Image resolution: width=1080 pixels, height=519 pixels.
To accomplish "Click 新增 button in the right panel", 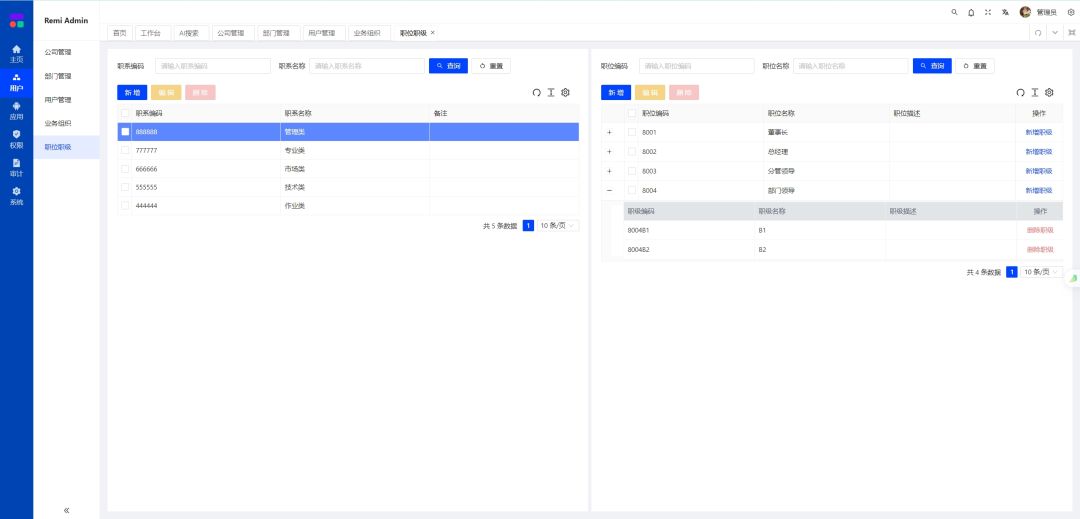I will [616, 92].
